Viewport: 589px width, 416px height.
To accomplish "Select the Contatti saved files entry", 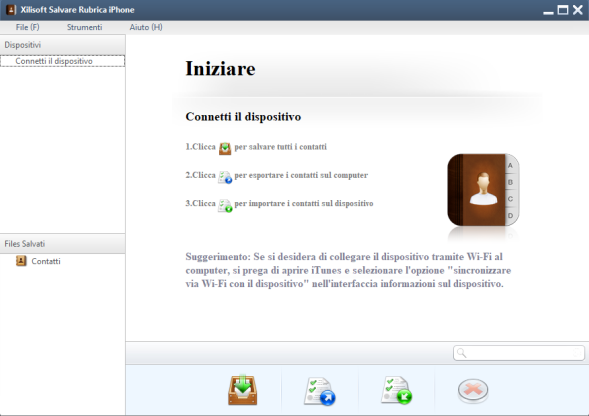I will click(45, 261).
